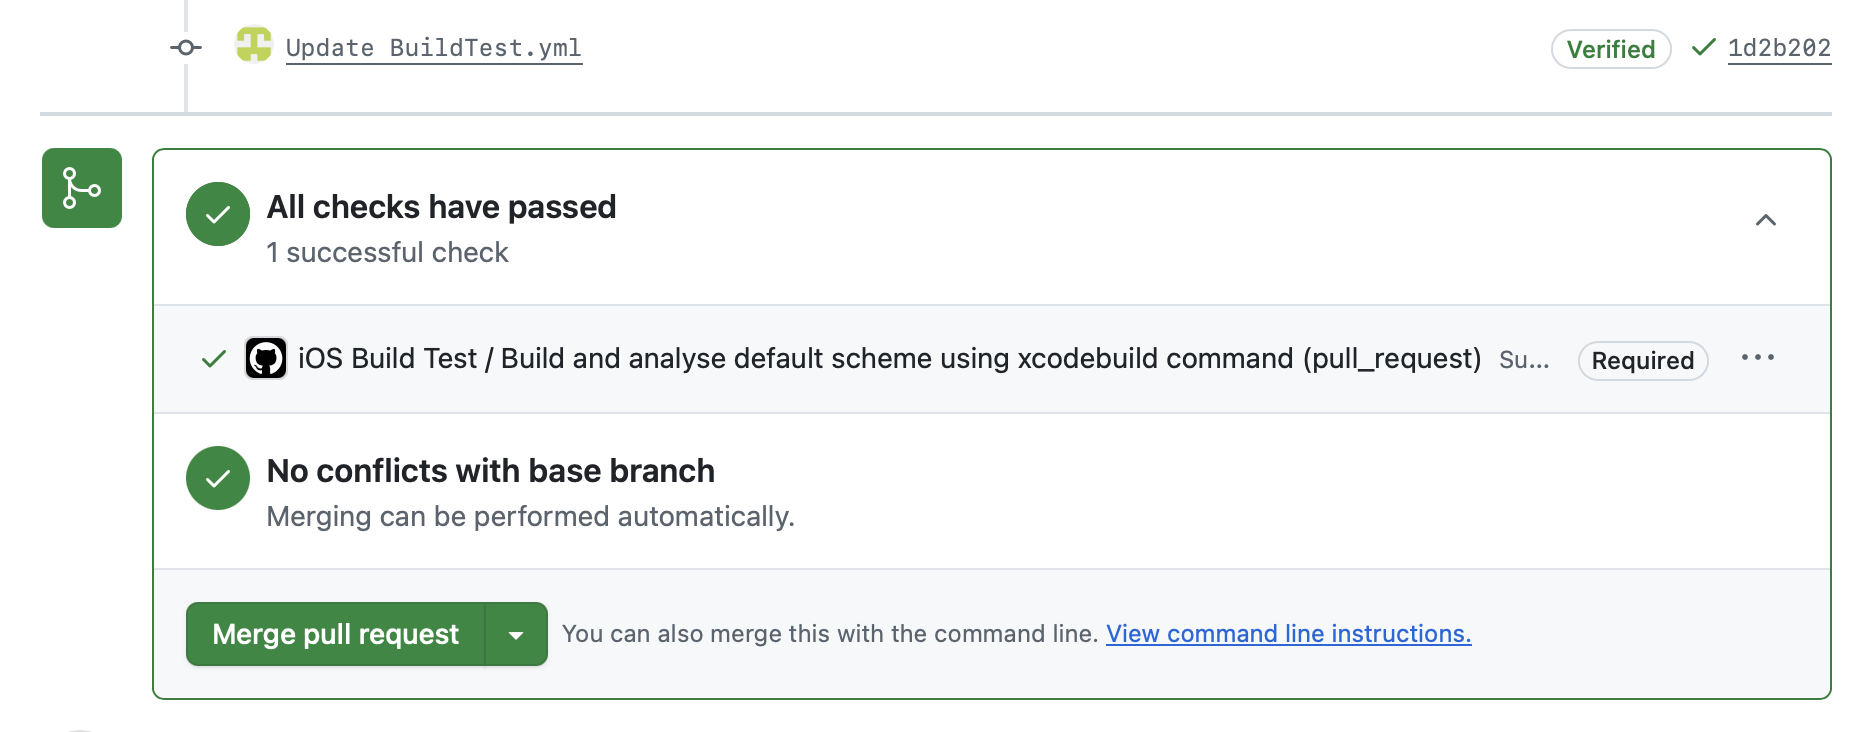Click truncated Su... status text
The height and width of the screenshot is (732, 1866).
coord(1524,360)
